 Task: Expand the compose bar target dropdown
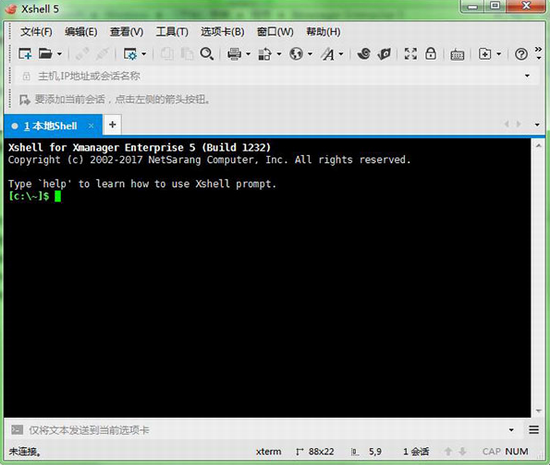point(511,430)
